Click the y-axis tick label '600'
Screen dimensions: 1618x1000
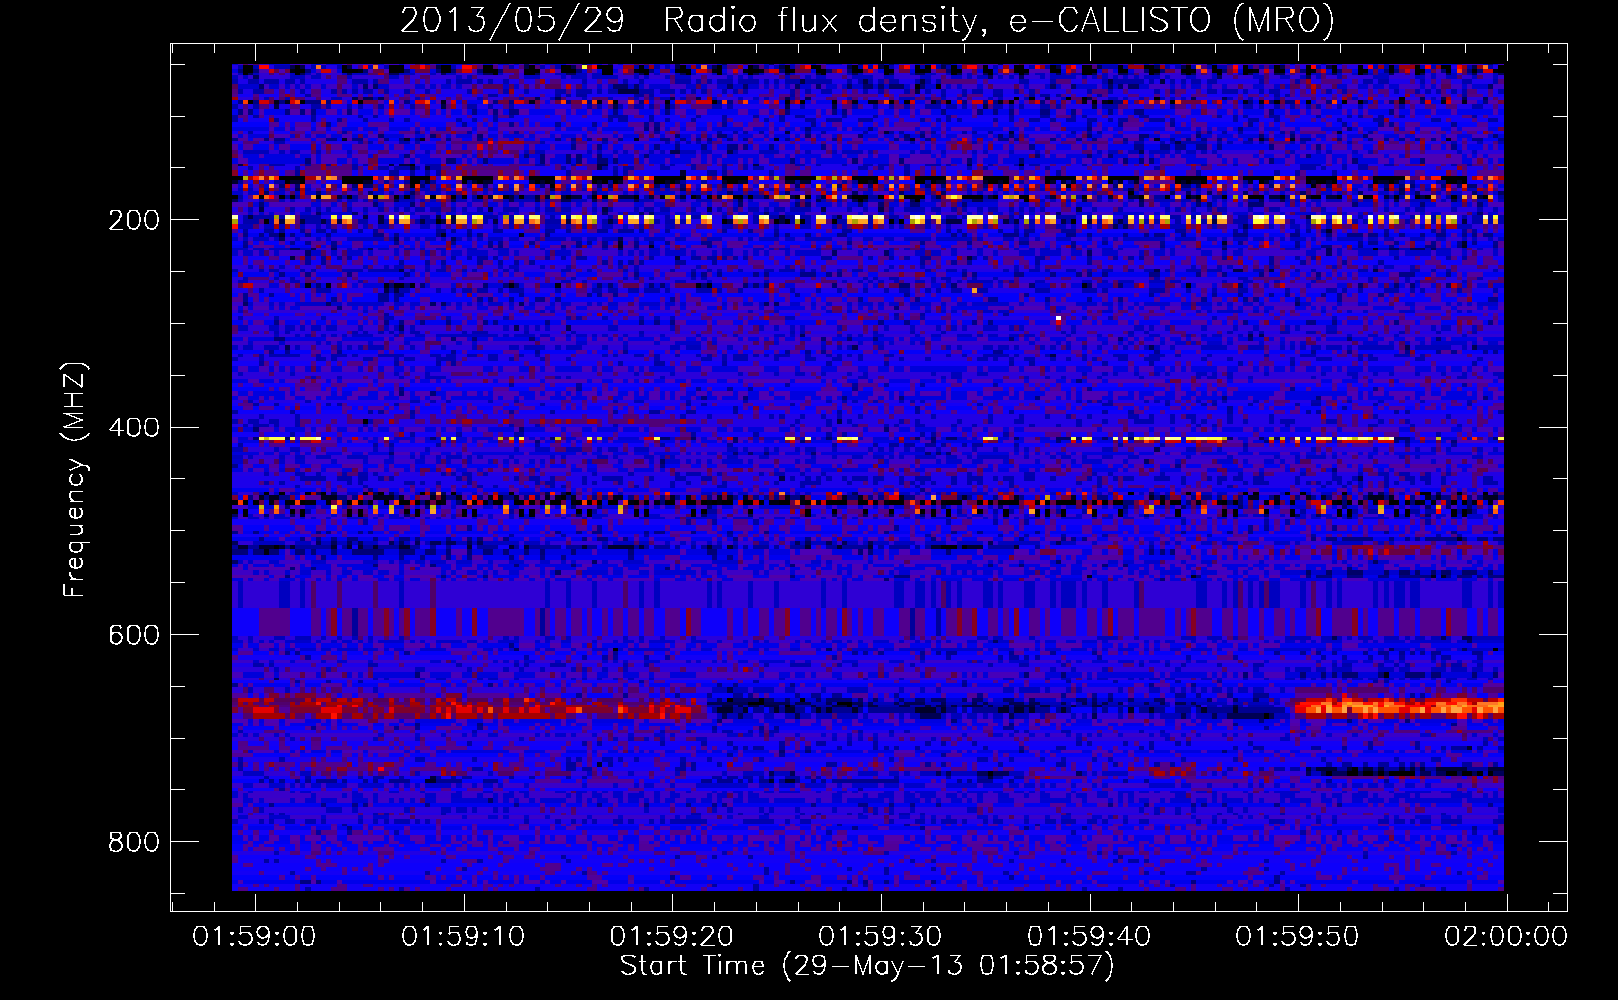(134, 635)
